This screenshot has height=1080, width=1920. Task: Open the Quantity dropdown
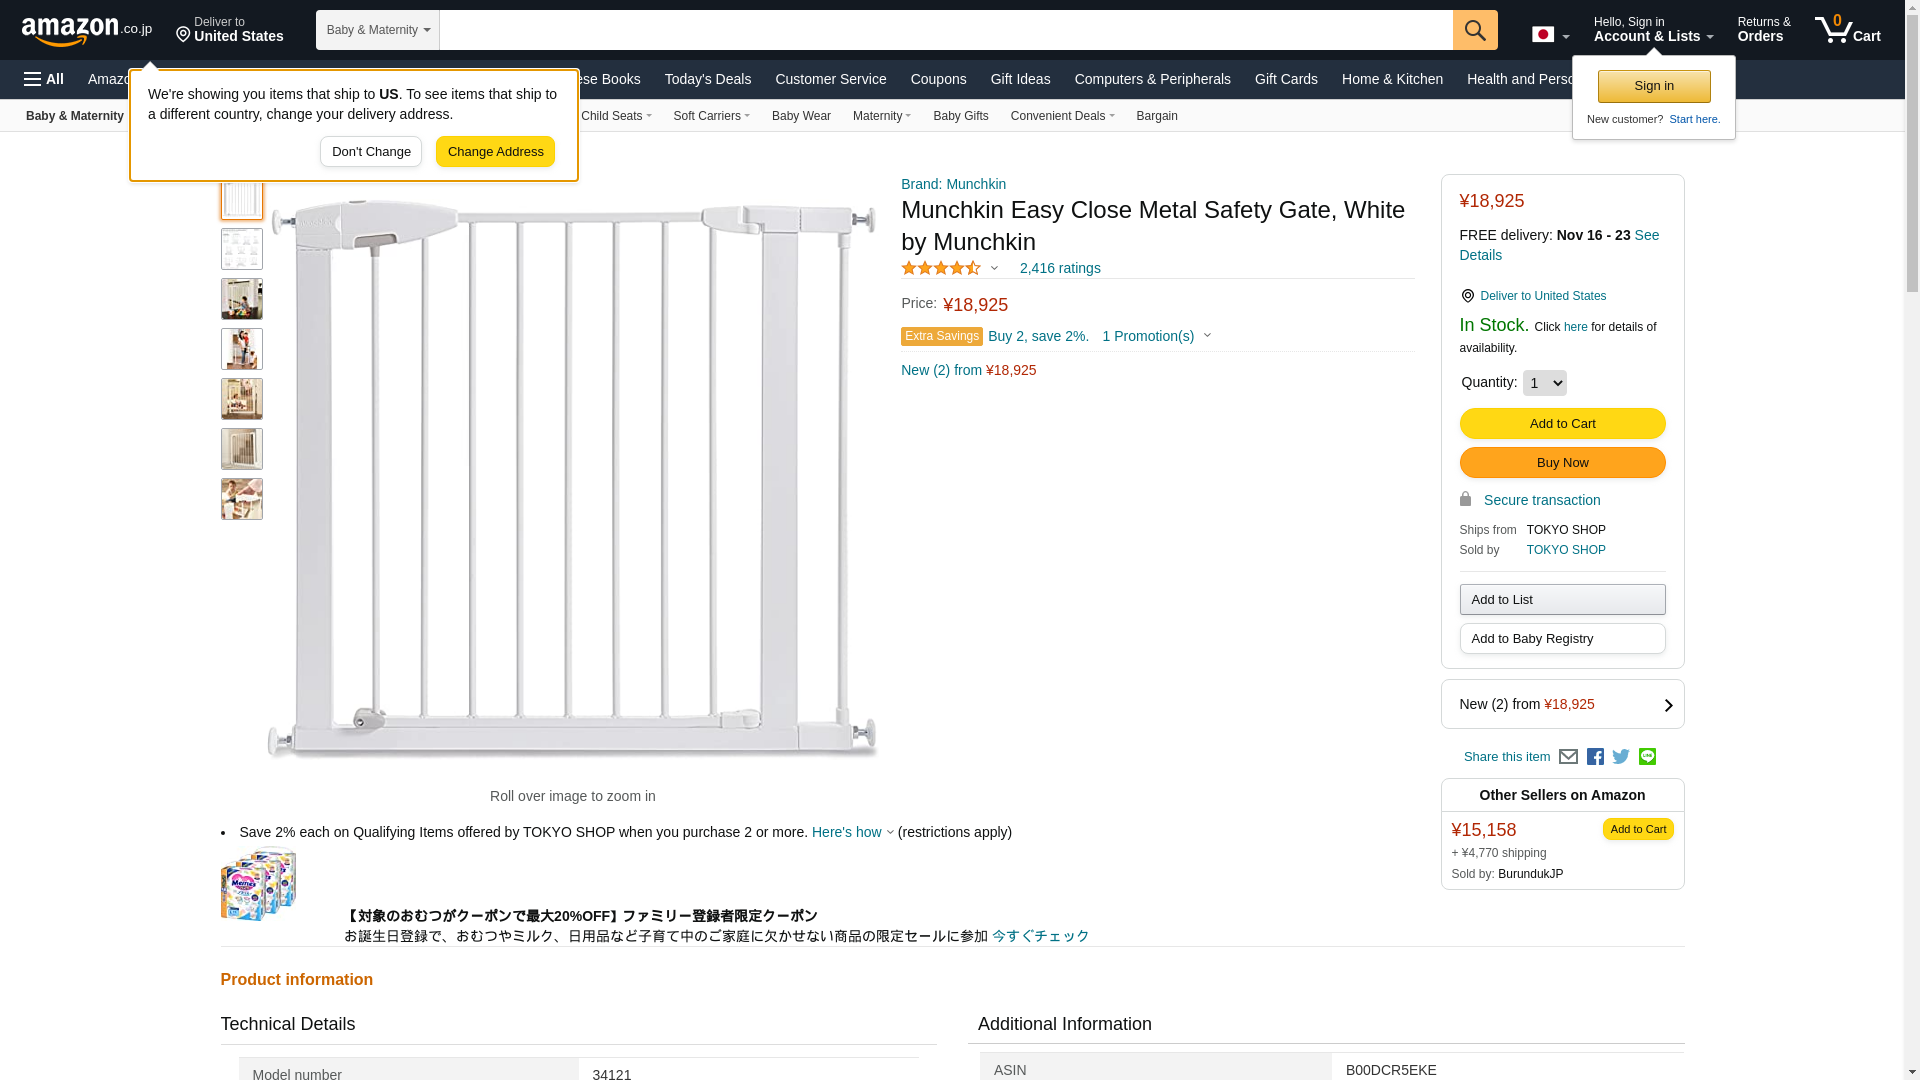pyautogui.click(x=1544, y=383)
